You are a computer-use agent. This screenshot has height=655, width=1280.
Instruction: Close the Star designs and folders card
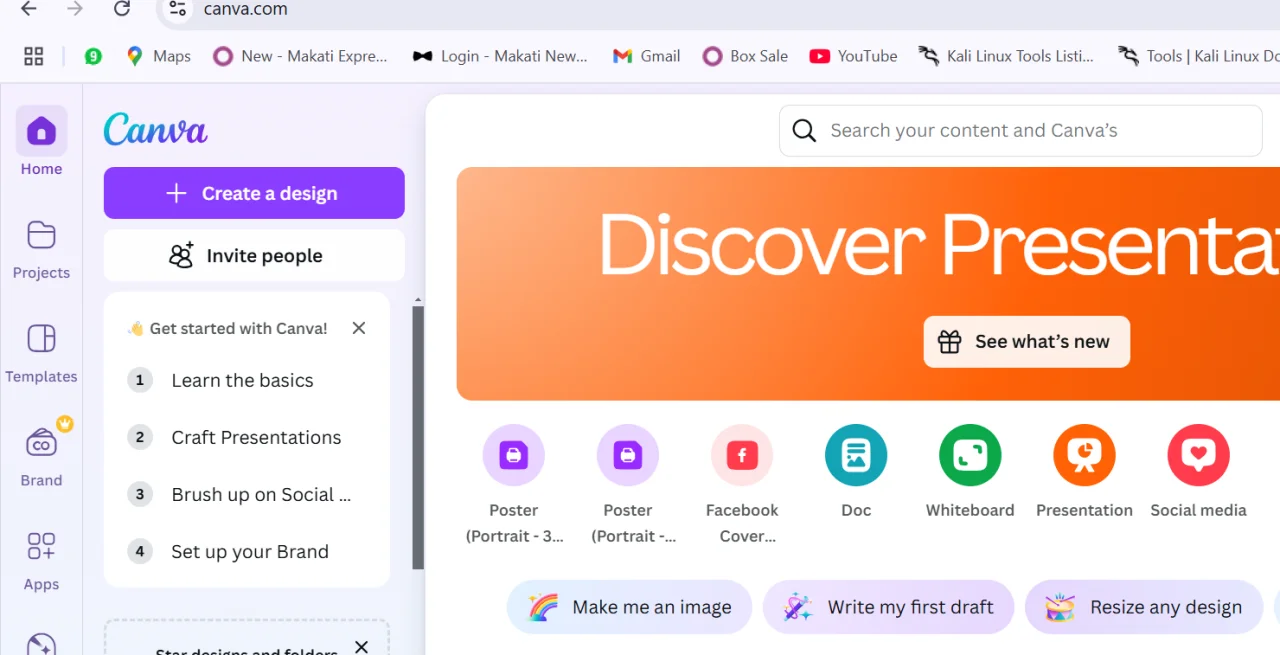pos(361,647)
